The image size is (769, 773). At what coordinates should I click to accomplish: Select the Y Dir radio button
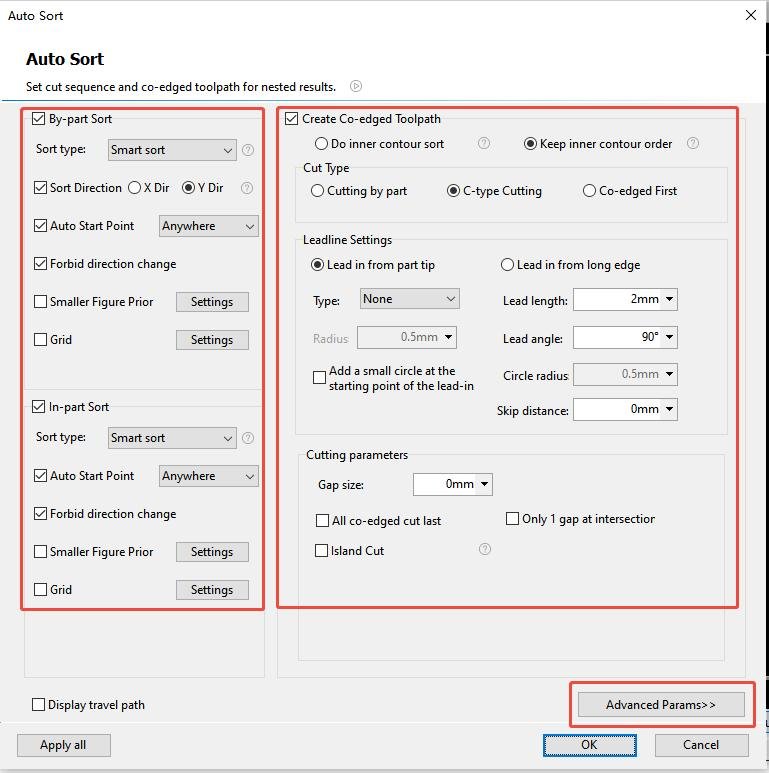click(x=188, y=188)
